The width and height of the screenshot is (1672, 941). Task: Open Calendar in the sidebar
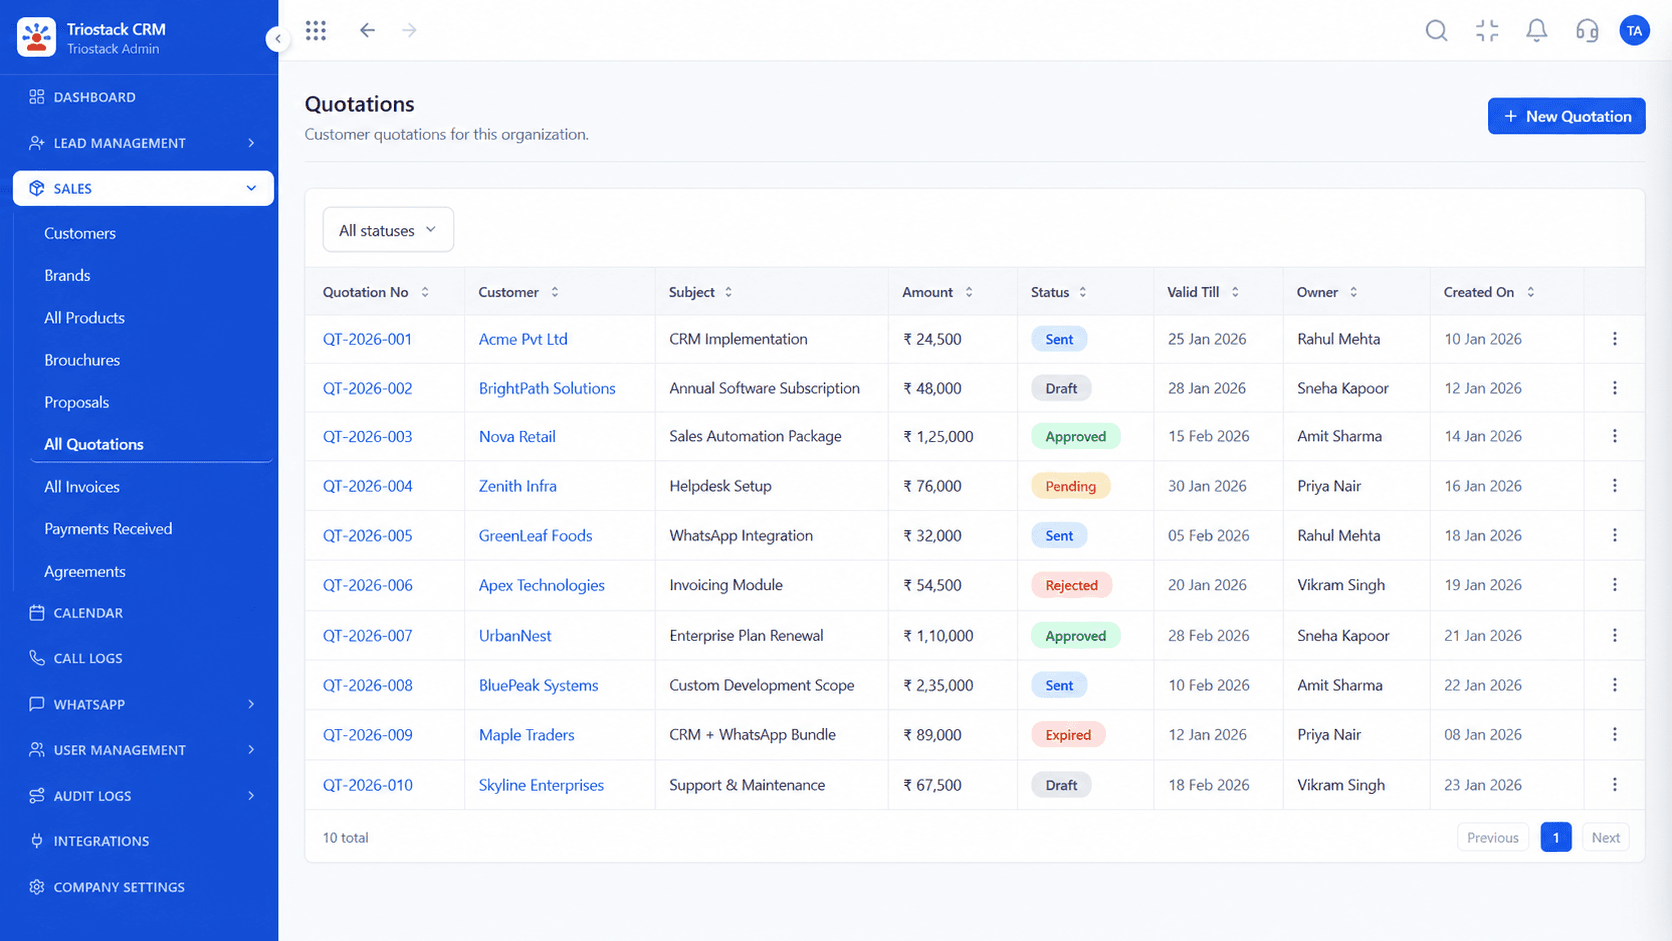pos(143,613)
